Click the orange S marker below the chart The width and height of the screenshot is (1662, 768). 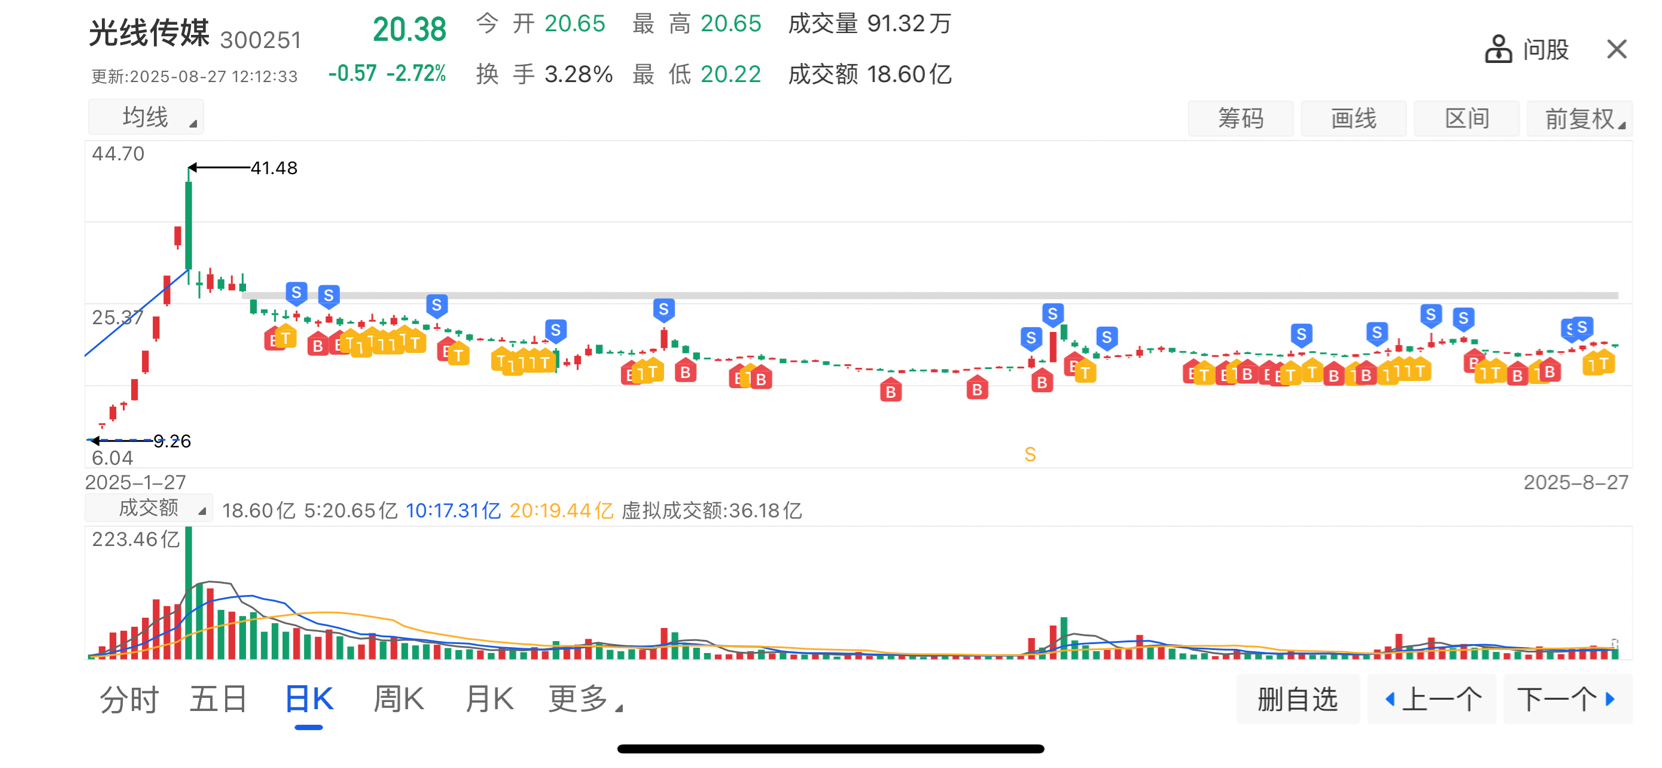(1030, 455)
